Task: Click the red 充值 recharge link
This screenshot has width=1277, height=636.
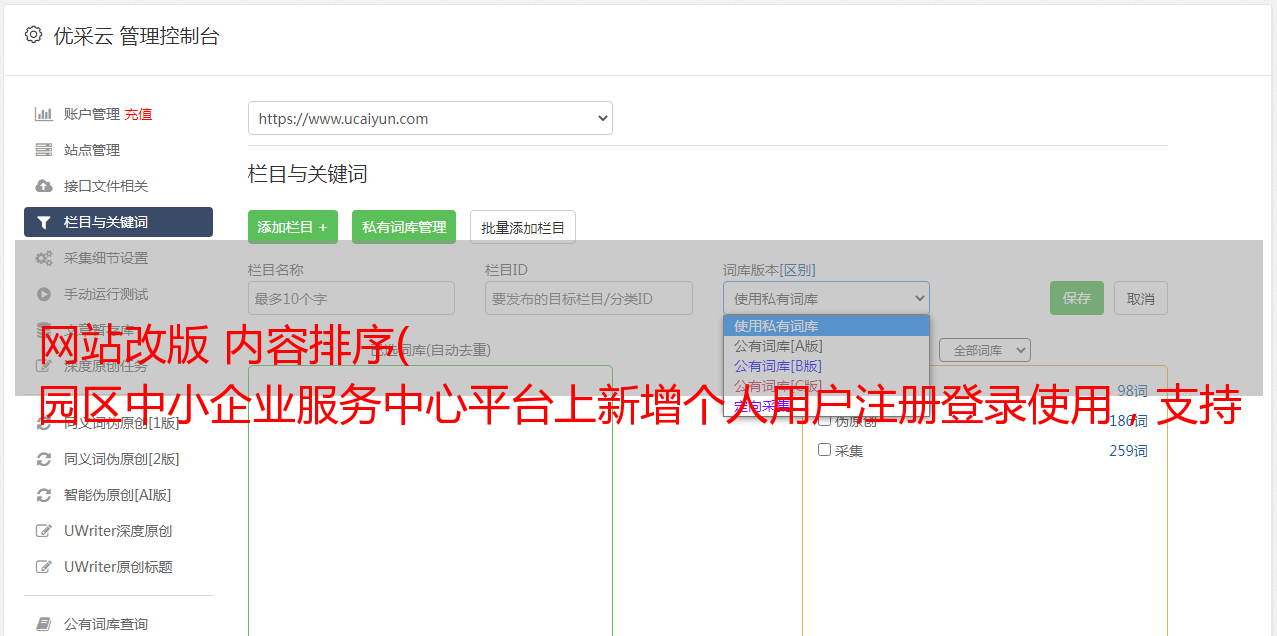Action: [x=138, y=114]
